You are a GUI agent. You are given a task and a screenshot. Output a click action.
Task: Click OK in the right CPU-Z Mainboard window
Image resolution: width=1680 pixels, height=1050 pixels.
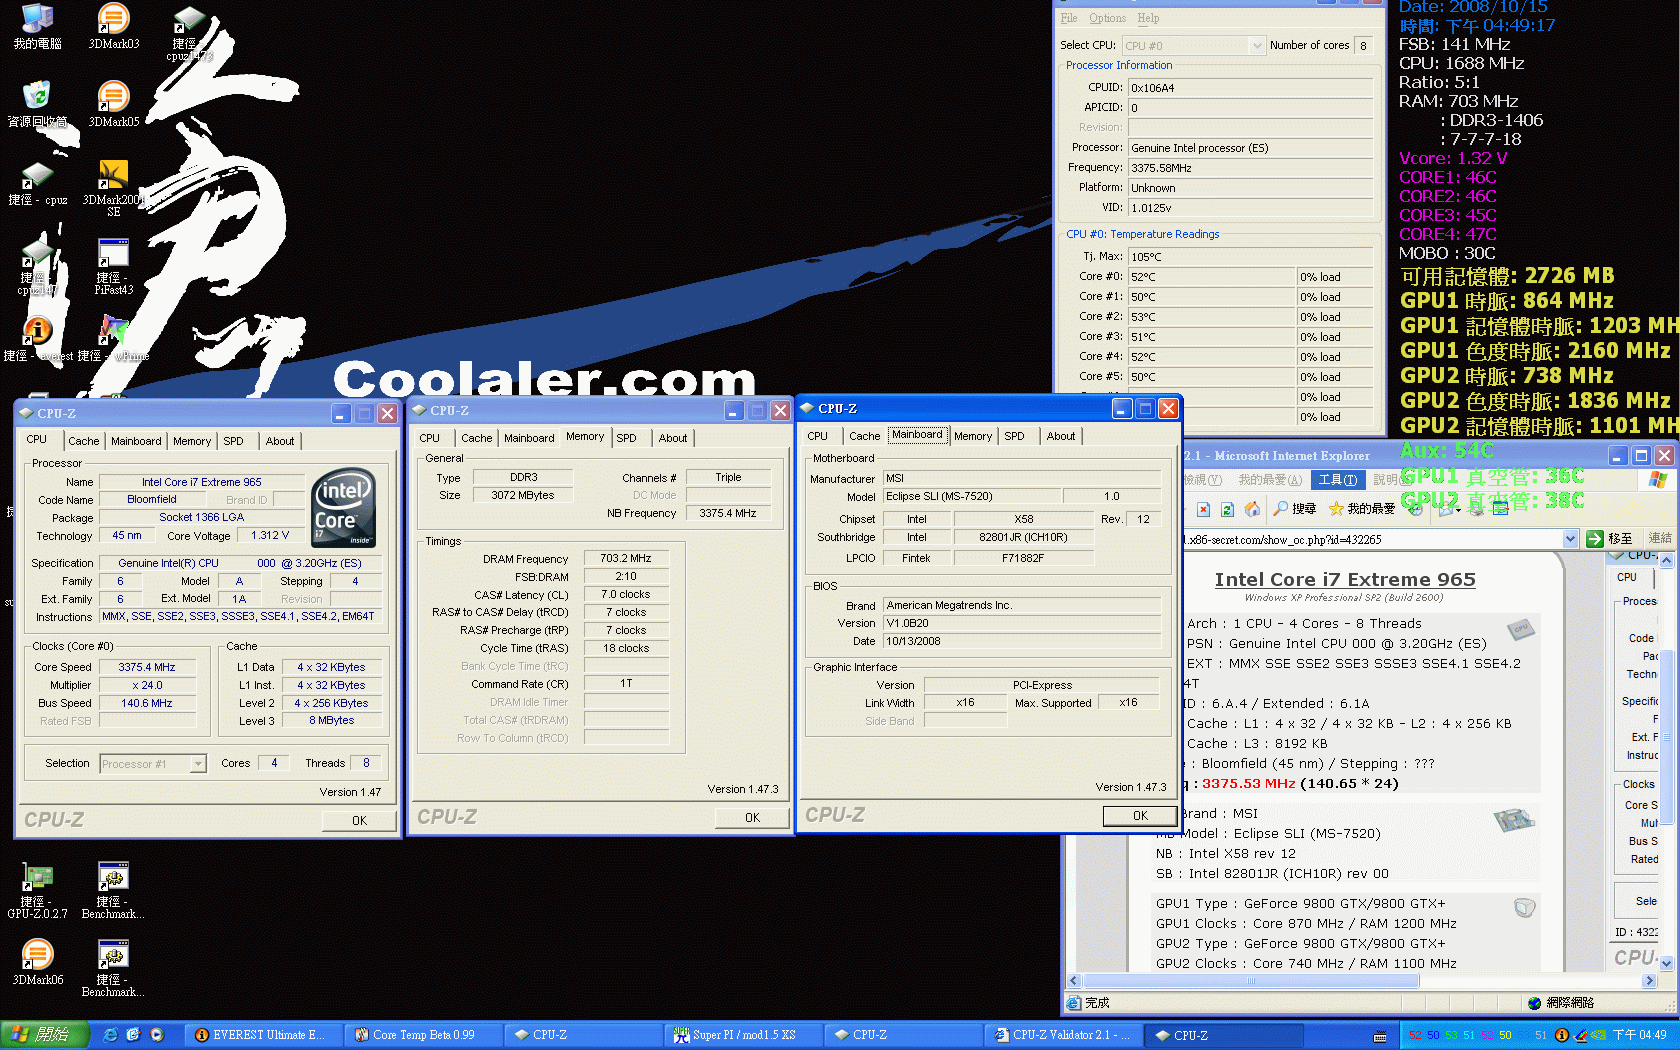1140,816
